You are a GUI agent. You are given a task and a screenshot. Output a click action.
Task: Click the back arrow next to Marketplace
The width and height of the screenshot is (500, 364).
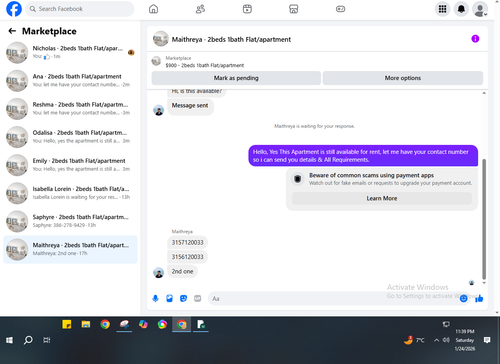click(x=12, y=31)
